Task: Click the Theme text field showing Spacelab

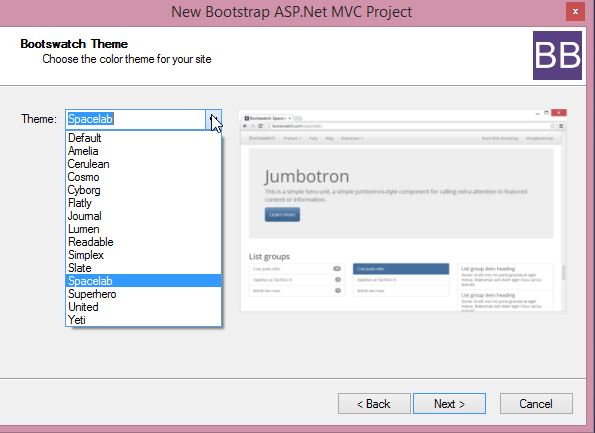Action: 135,120
